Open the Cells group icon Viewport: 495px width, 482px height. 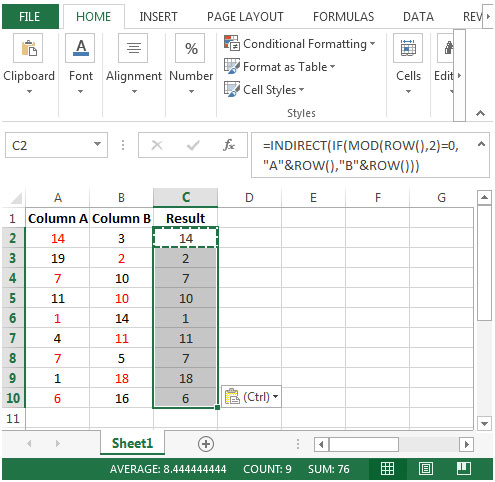tap(408, 48)
